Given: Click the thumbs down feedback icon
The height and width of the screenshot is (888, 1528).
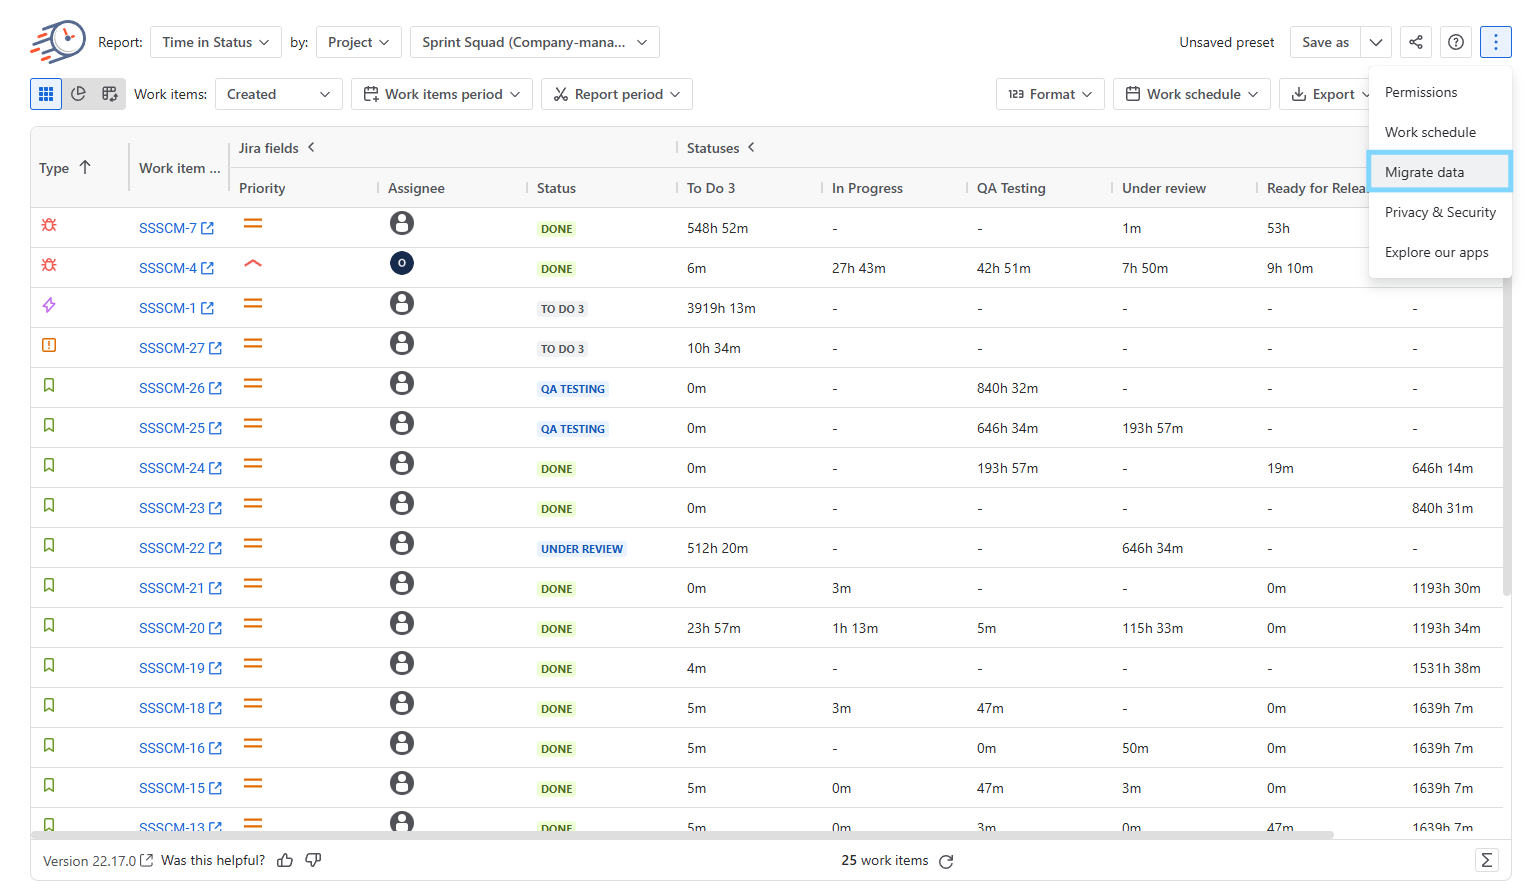Looking at the screenshot, I should [313, 860].
